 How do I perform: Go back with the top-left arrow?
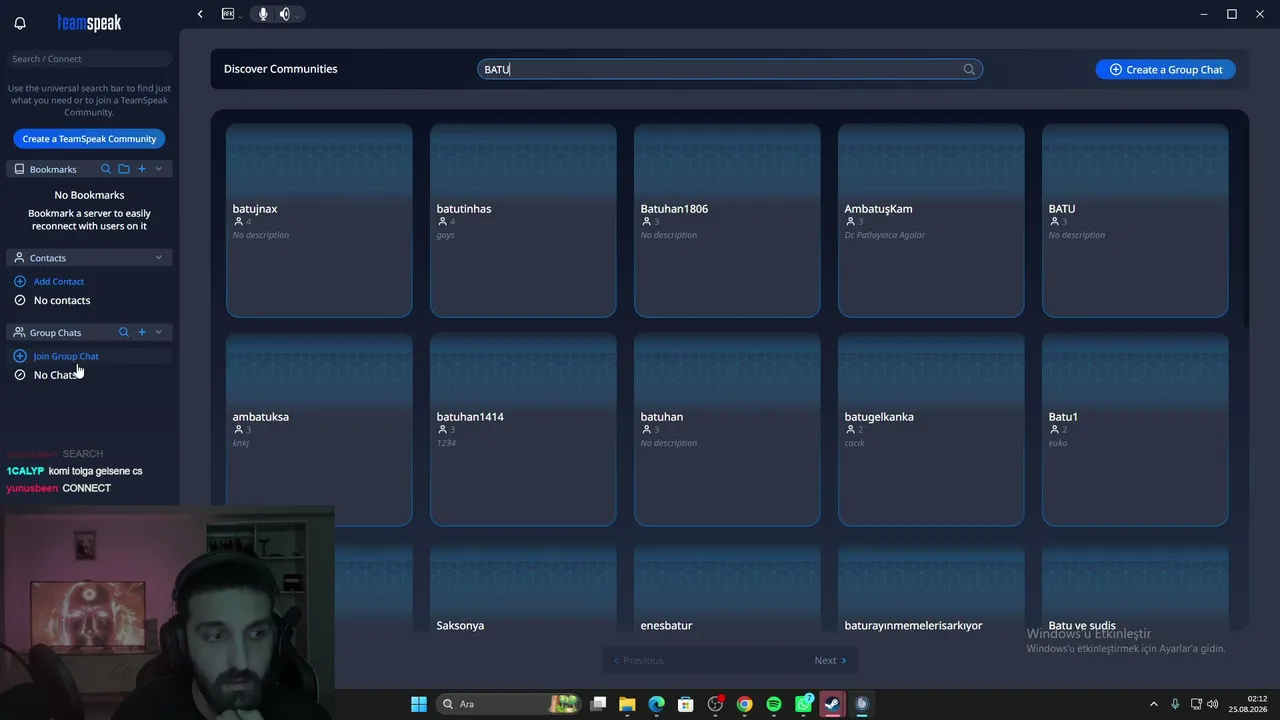point(200,14)
